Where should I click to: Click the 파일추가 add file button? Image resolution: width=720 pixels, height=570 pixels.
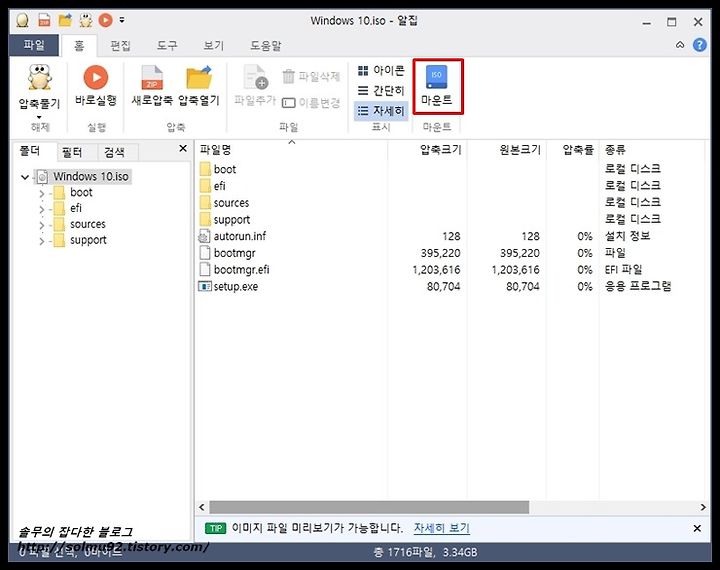coord(255,86)
